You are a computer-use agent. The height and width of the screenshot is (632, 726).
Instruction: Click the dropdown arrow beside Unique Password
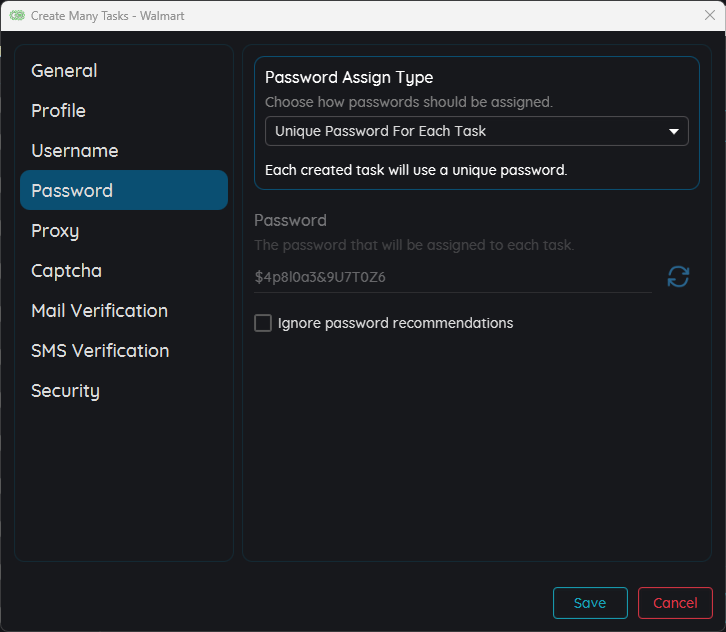pos(673,131)
